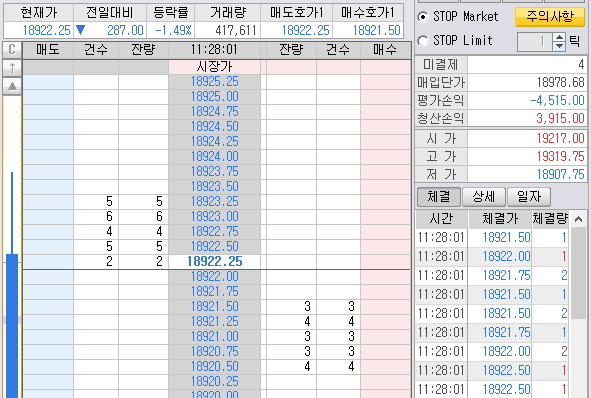The height and width of the screenshot is (398, 591).
Task: Click price 18924.25 in the ladder
Action: (x=214, y=142)
